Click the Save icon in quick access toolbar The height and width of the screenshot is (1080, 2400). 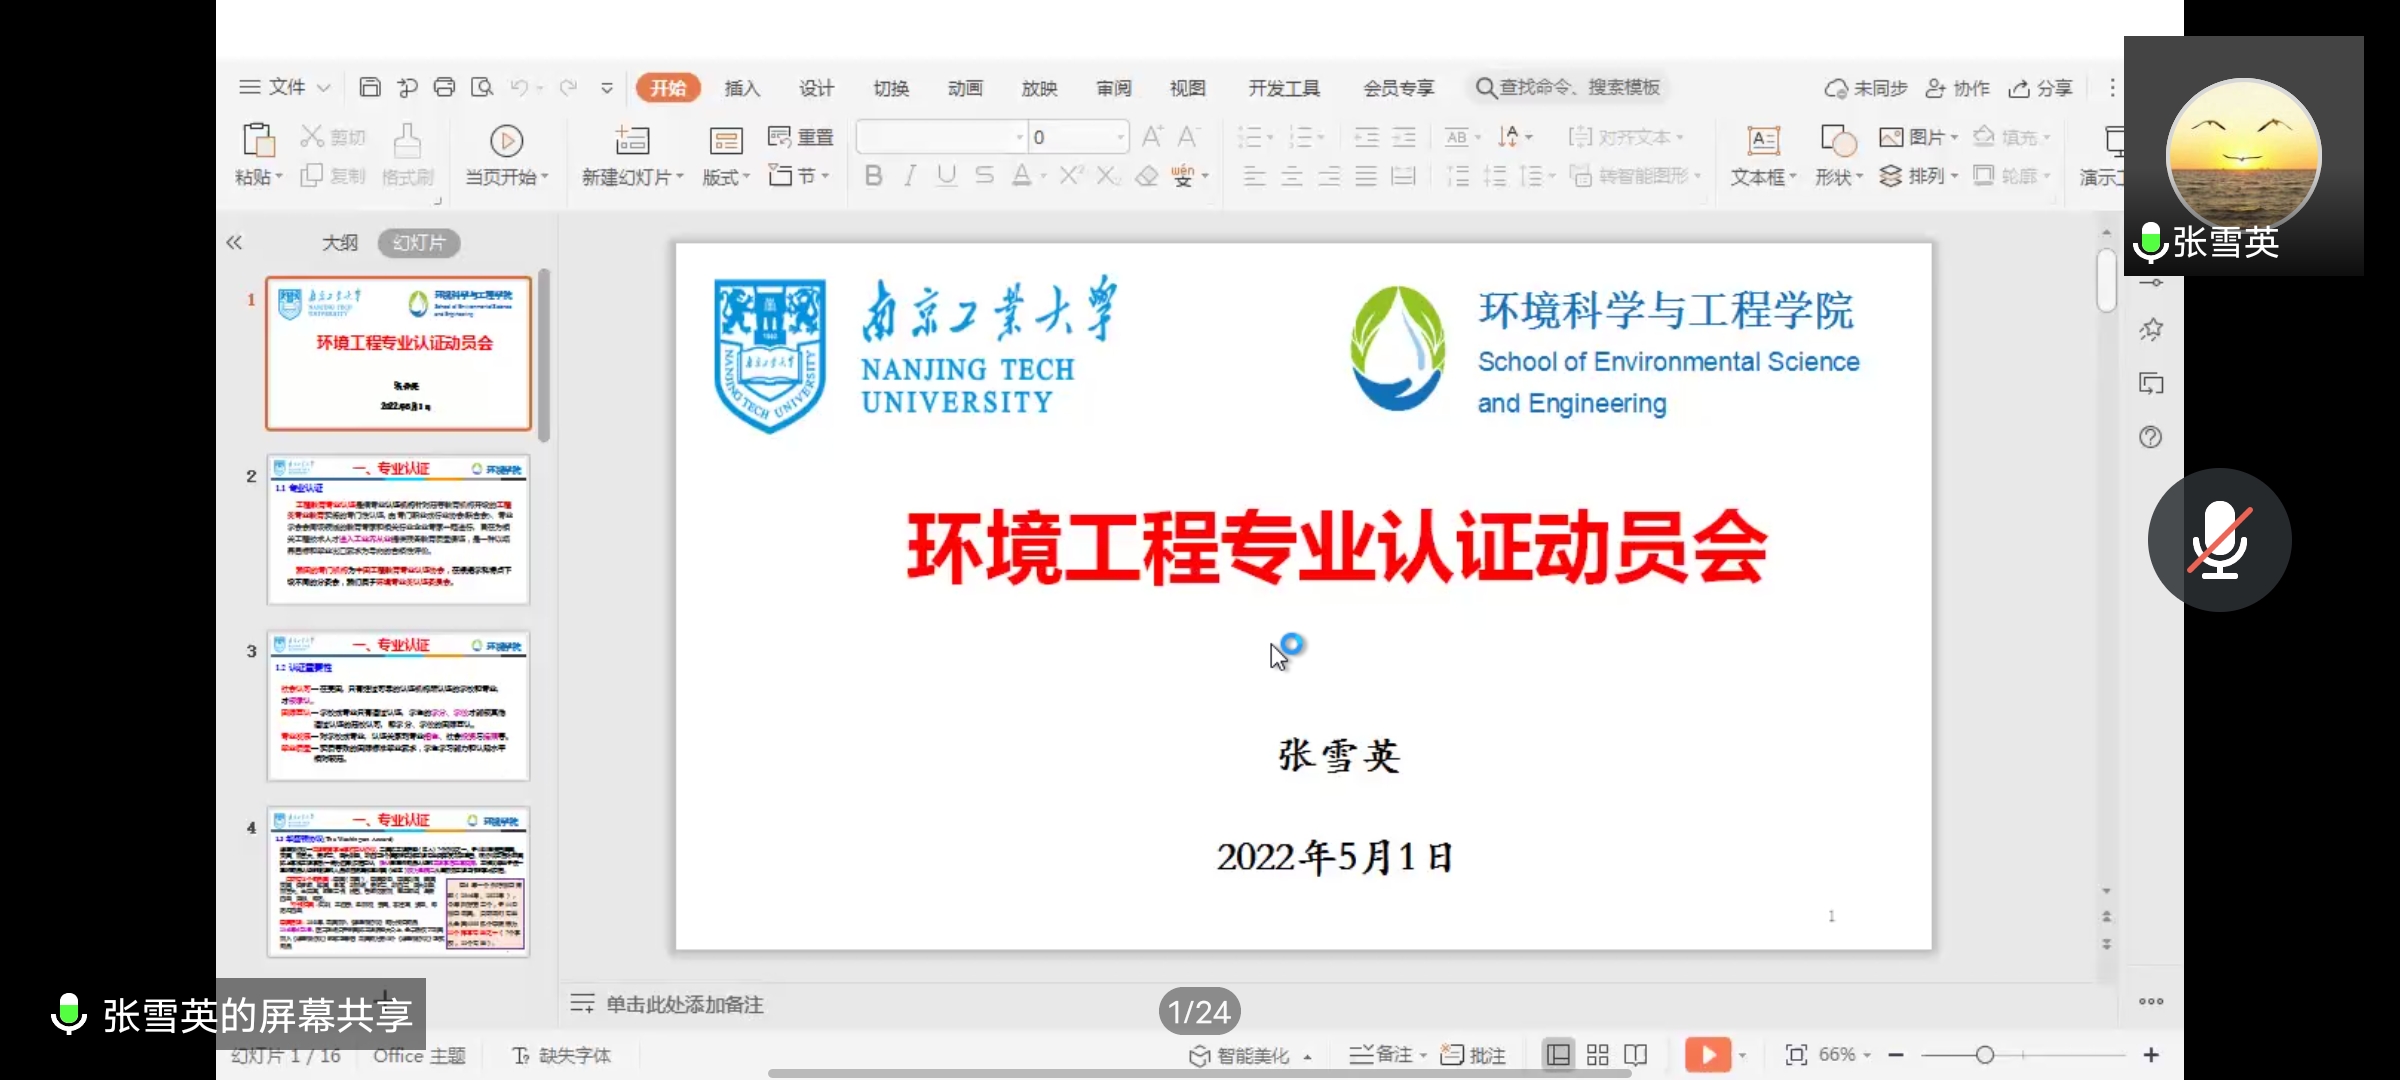tap(369, 88)
